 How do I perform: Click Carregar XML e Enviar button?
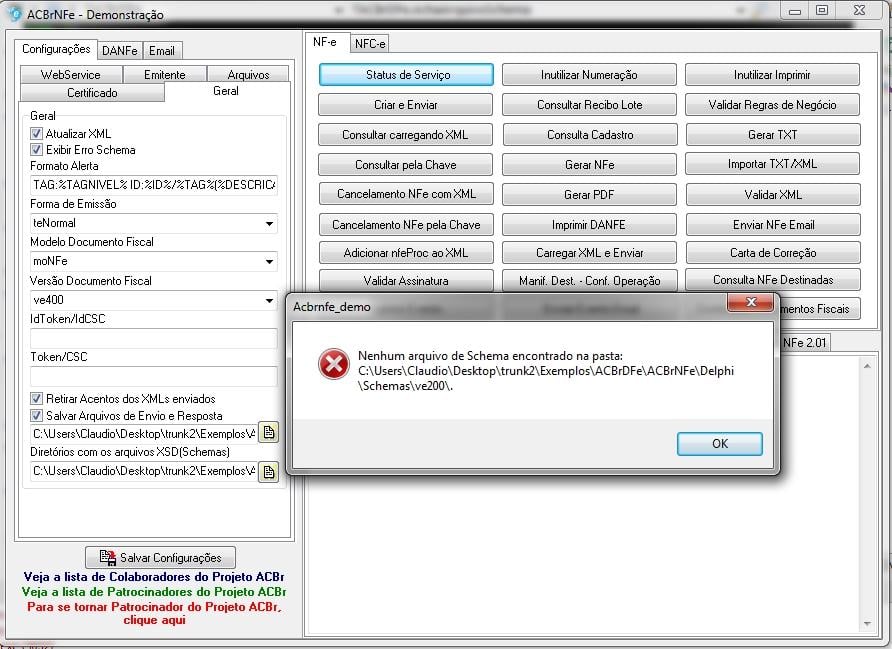coord(589,253)
